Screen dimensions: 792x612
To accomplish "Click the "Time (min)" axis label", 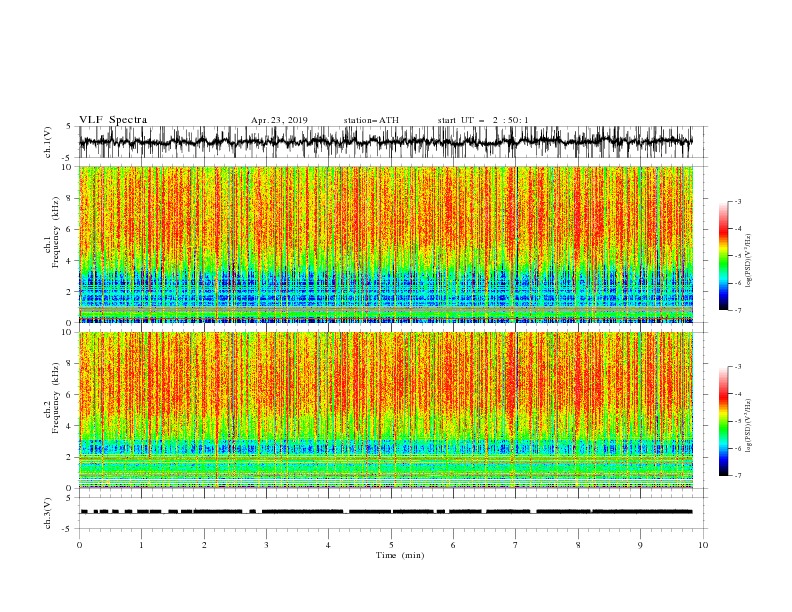I will (x=400, y=555).
